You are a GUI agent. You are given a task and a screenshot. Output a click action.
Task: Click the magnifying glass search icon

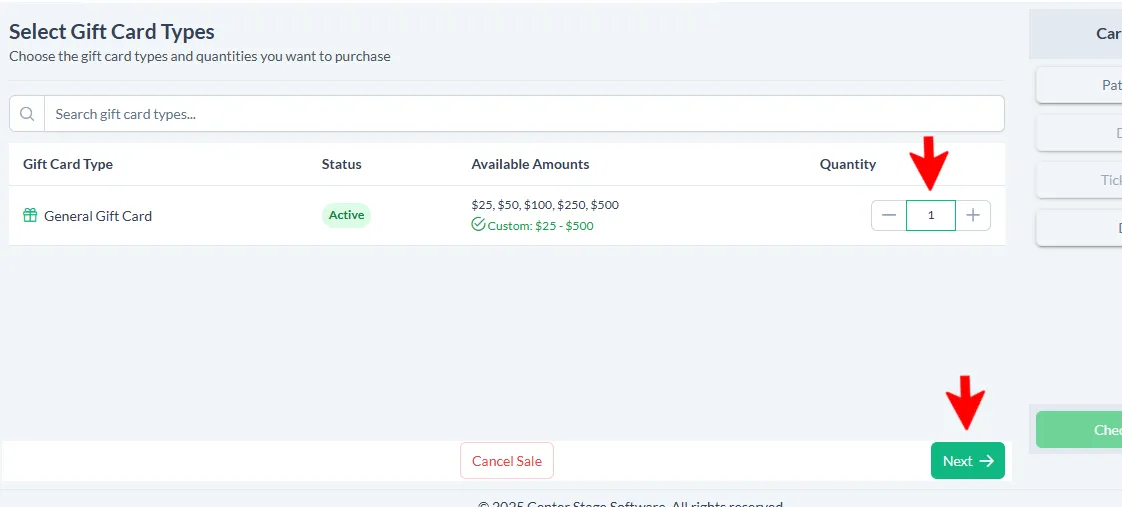tap(27, 114)
